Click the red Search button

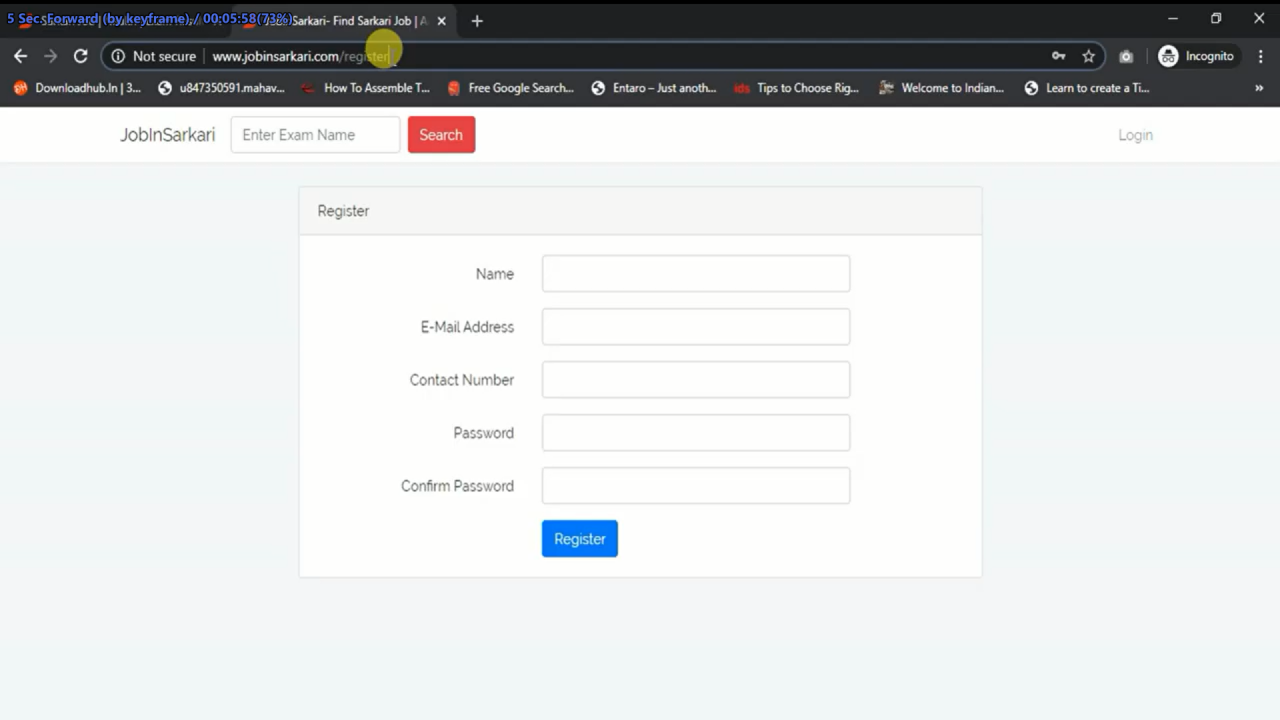pos(441,135)
